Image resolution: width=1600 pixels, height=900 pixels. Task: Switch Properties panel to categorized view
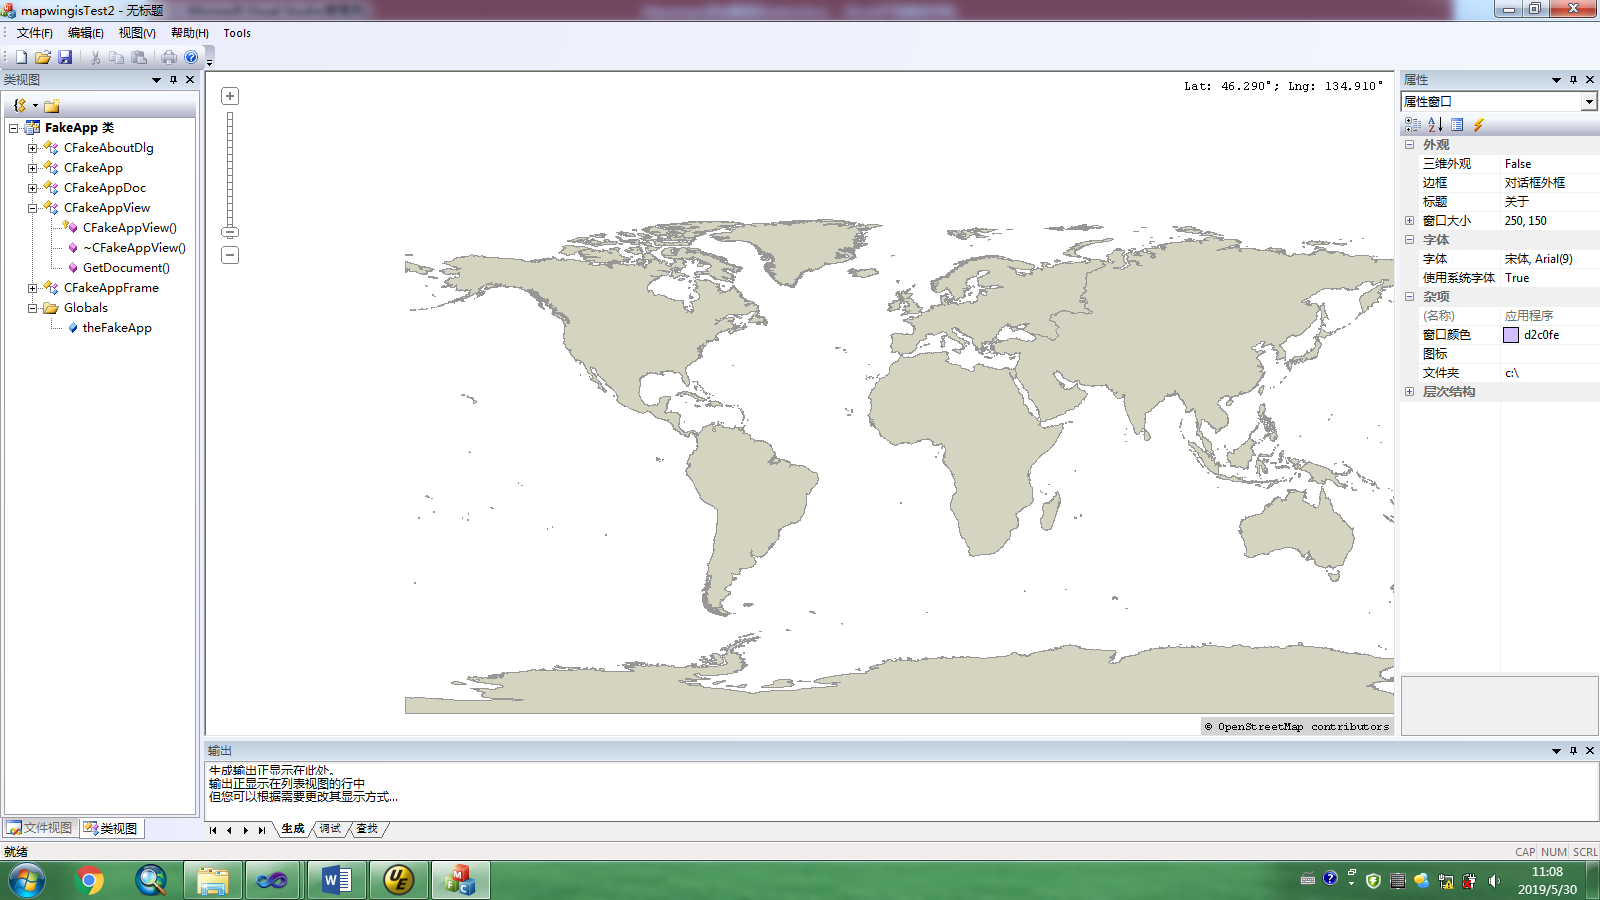[1413, 124]
